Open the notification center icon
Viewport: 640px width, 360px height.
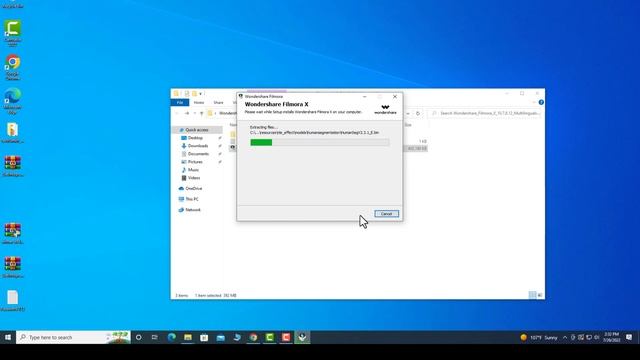point(629,337)
